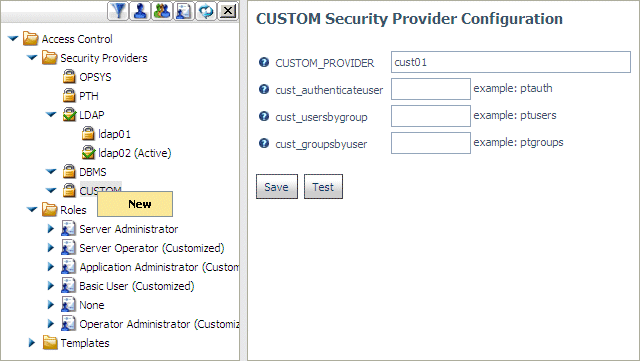Select the Basic User (Customized) role
The image size is (642, 361).
pos(137,286)
